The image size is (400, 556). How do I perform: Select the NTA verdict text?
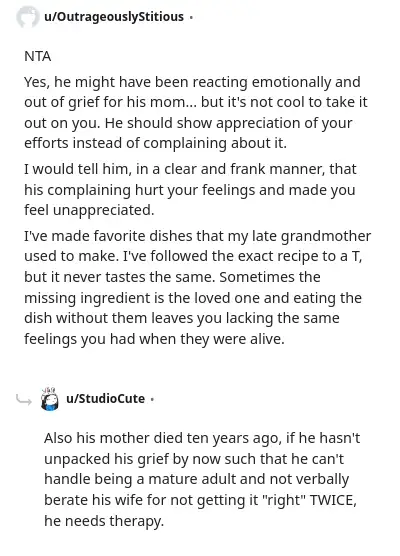(38, 57)
